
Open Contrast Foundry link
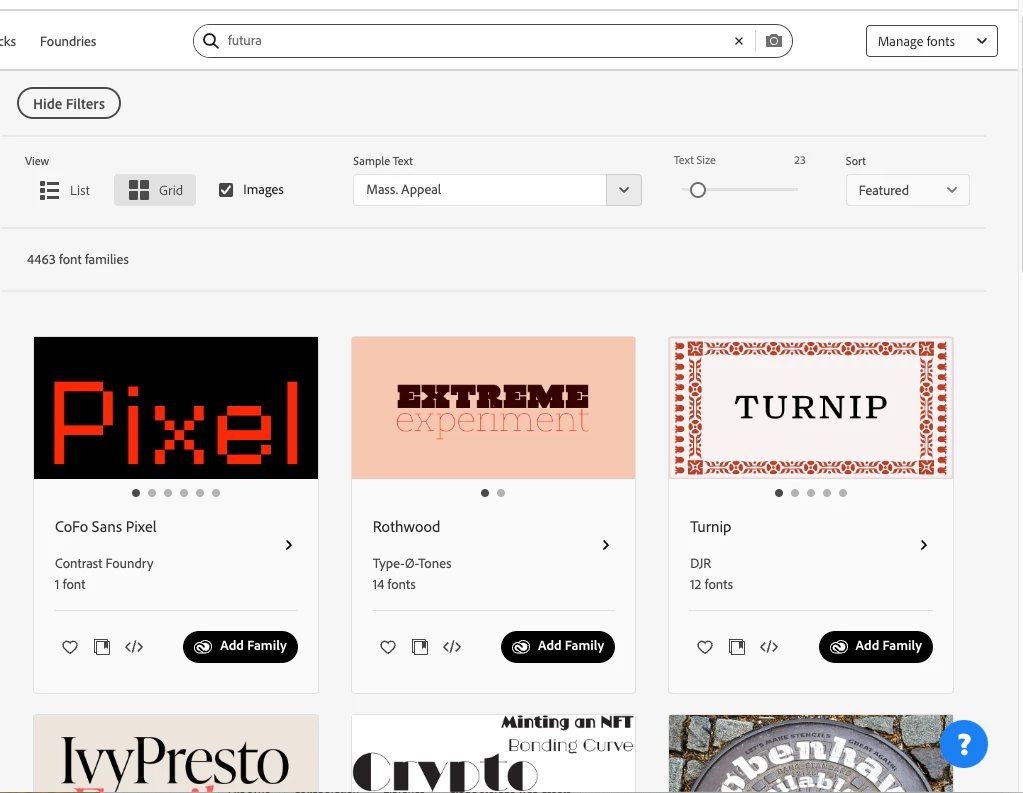coord(104,563)
